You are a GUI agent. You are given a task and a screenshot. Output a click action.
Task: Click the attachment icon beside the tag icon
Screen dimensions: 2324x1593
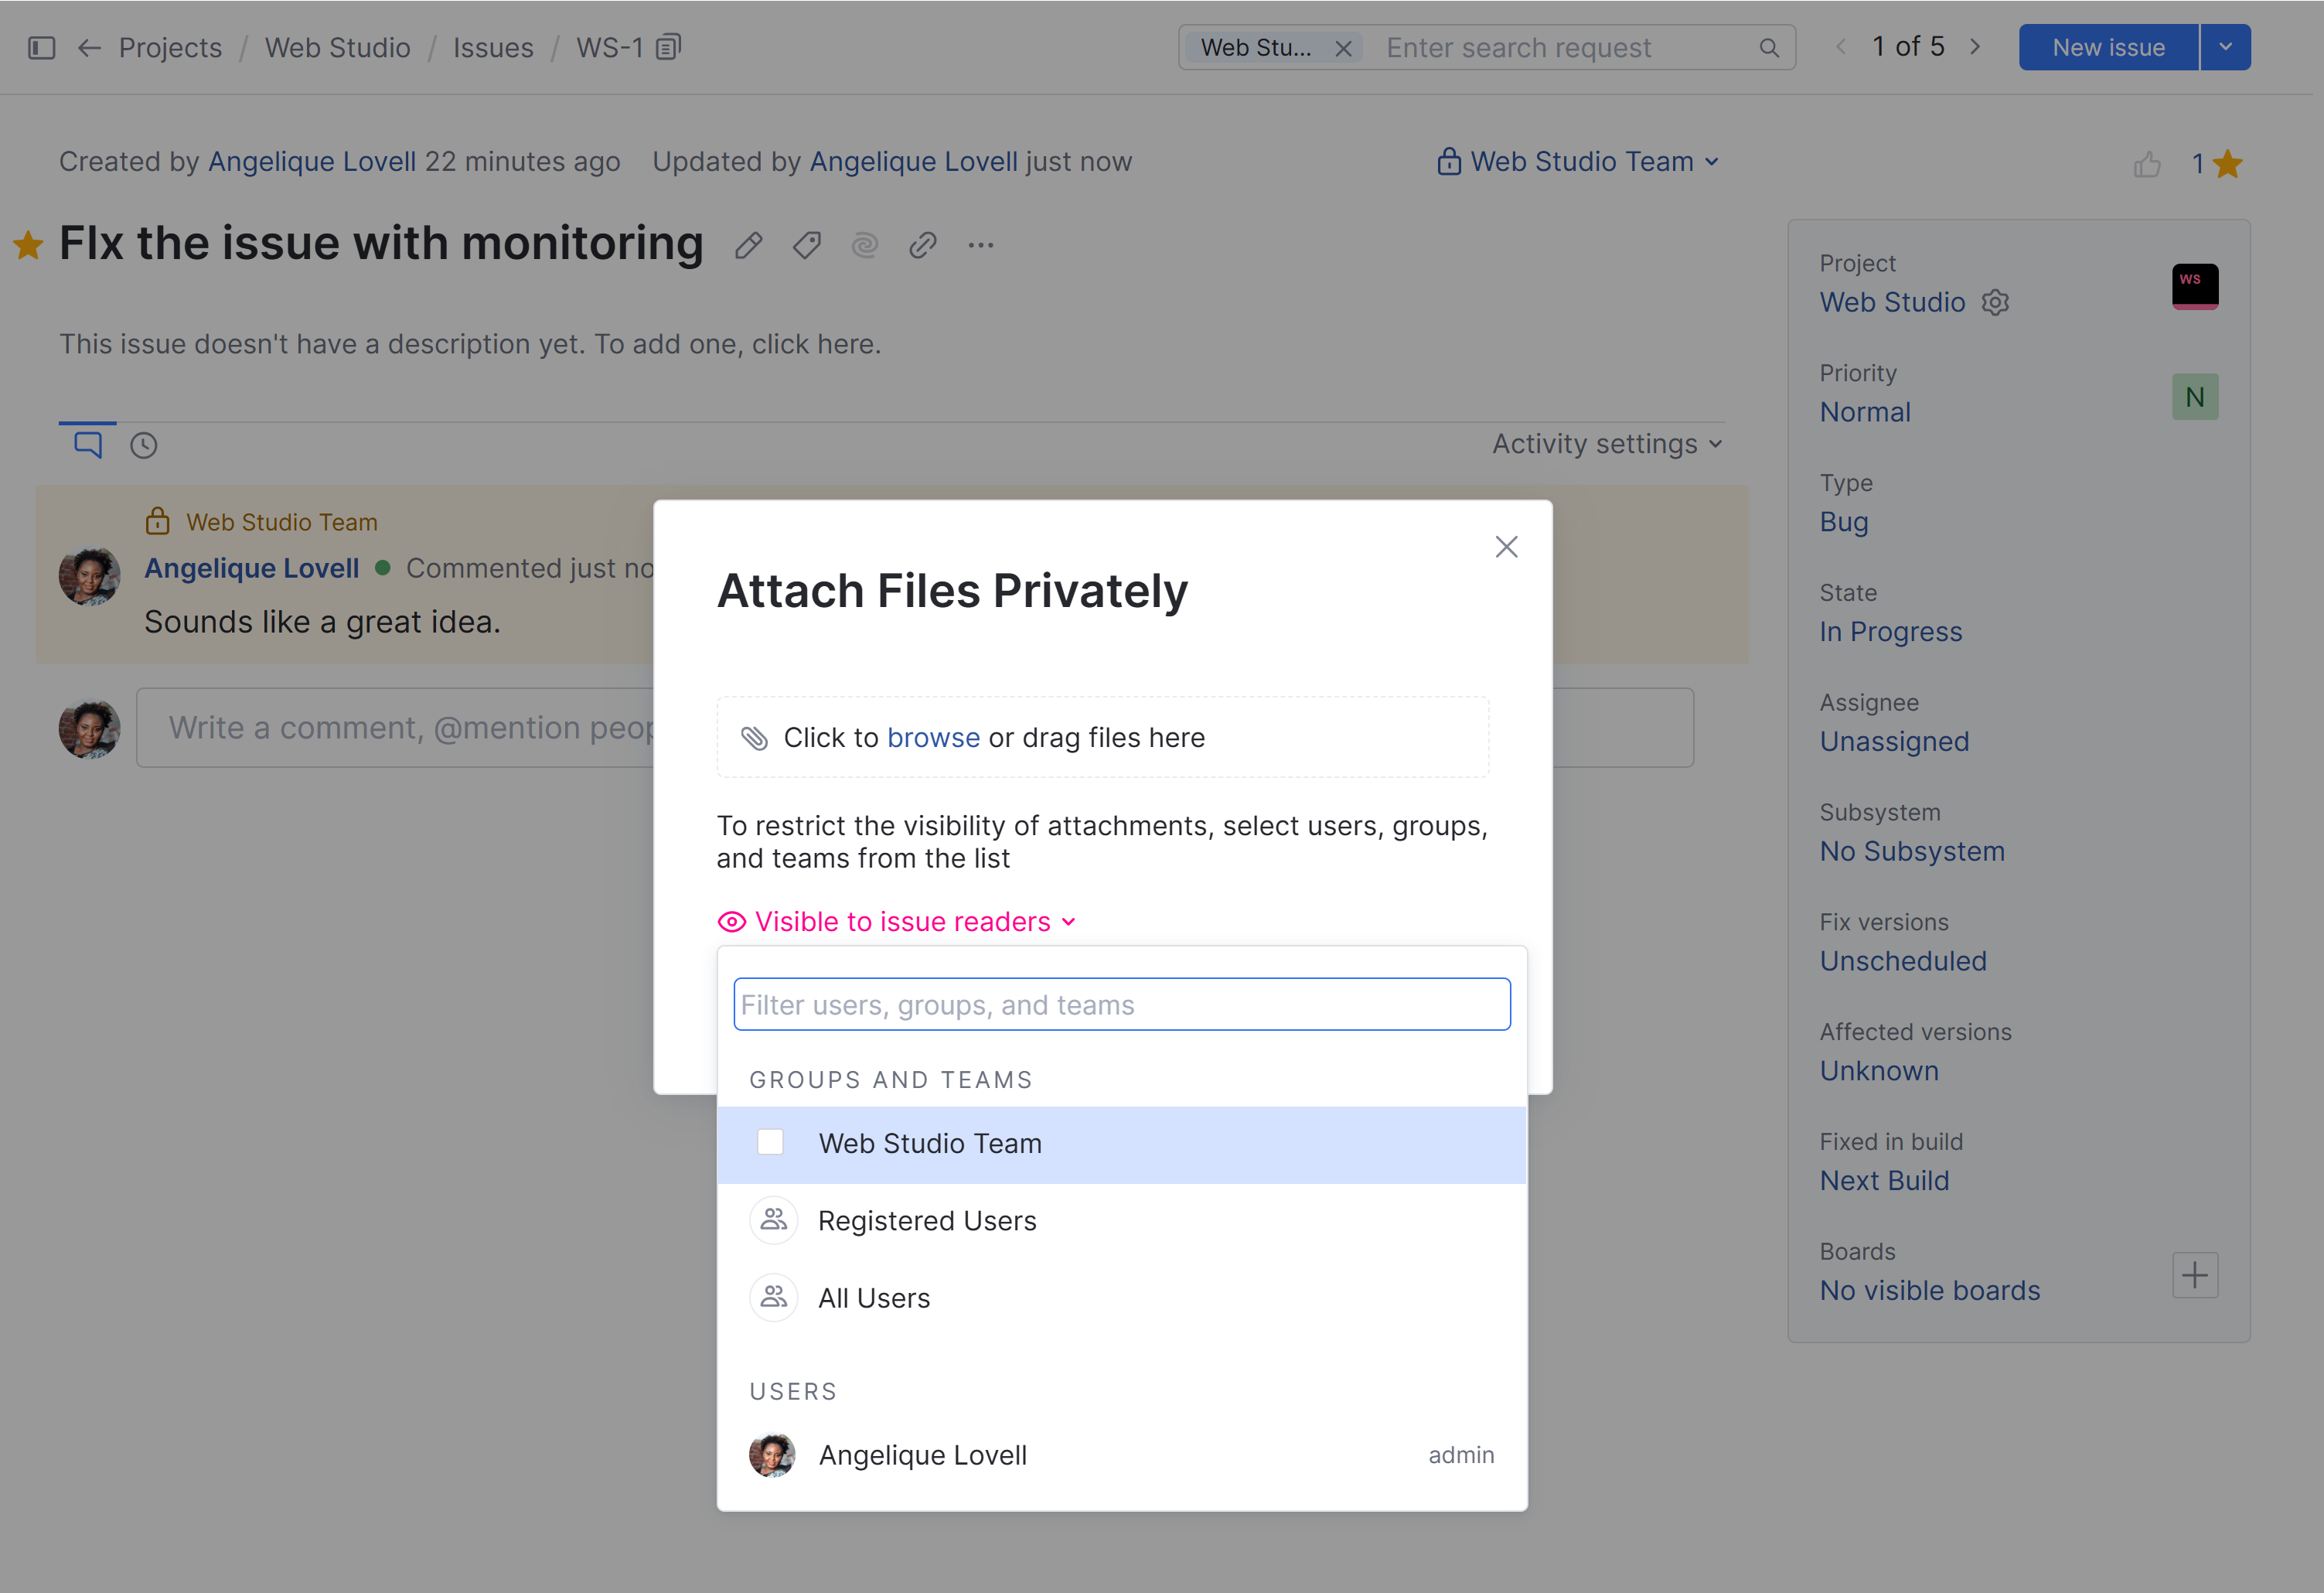coord(864,245)
